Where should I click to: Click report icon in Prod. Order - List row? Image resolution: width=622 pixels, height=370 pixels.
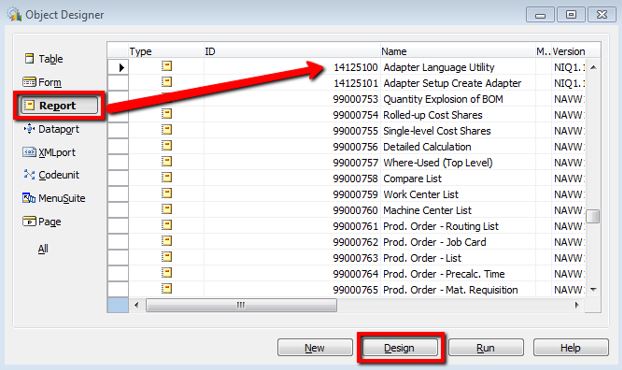(167, 257)
